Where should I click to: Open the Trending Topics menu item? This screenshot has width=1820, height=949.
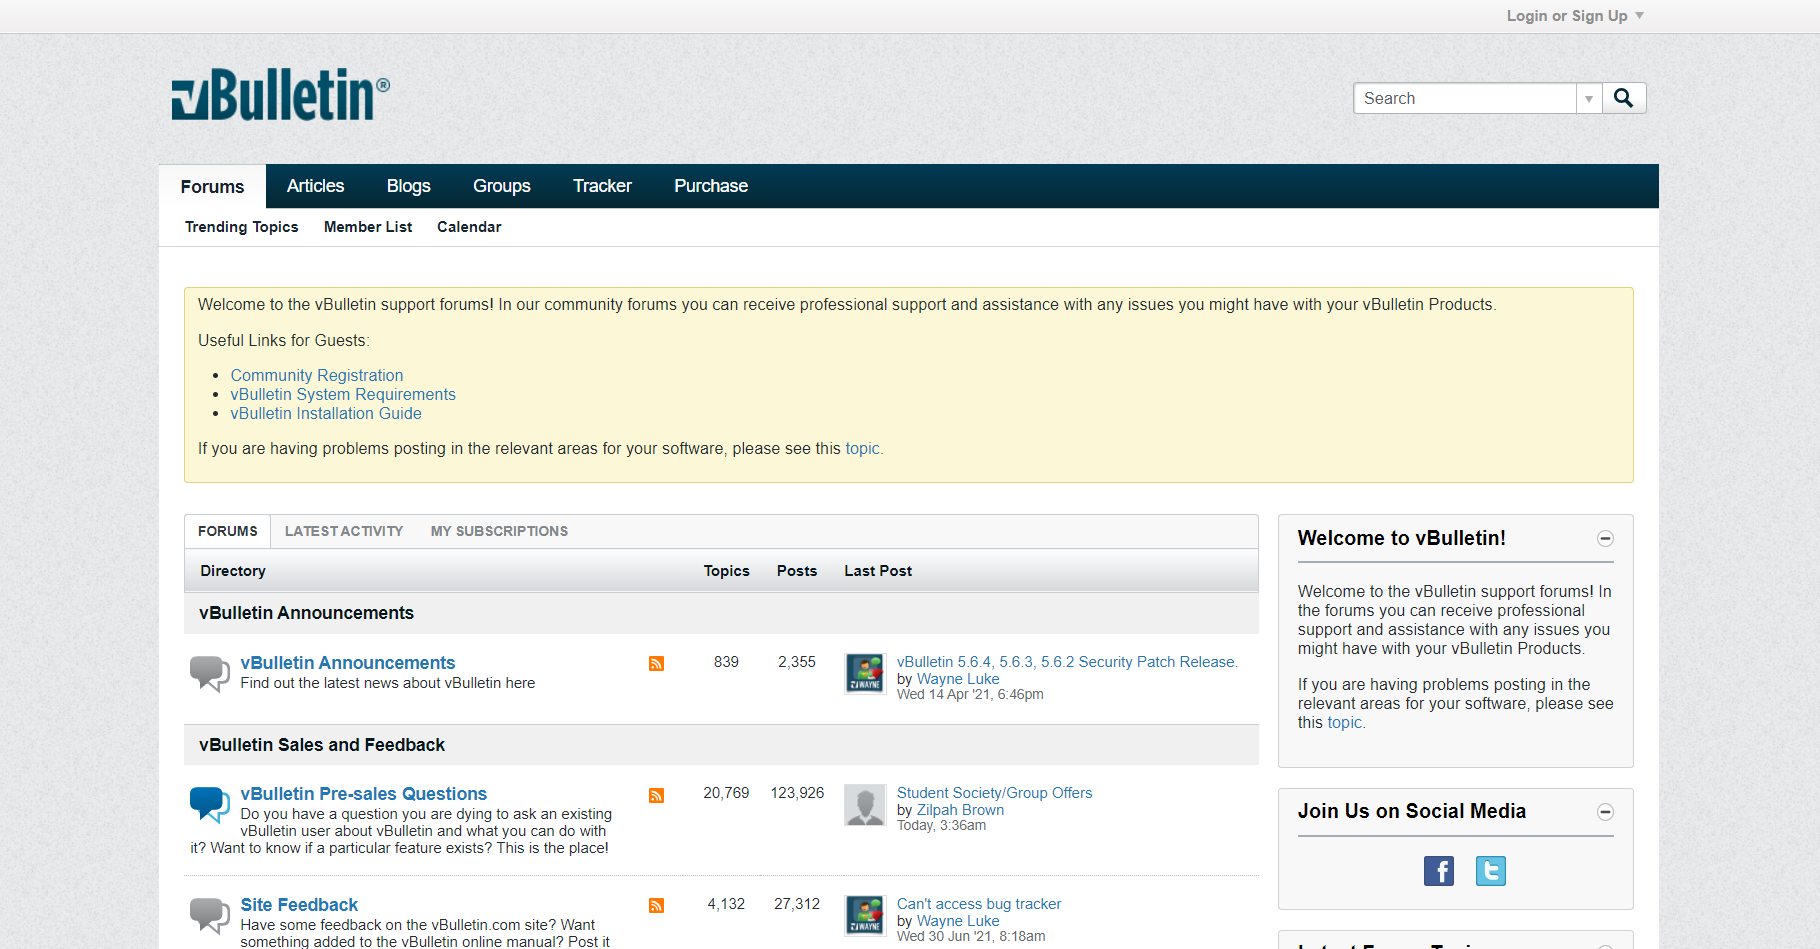[240, 226]
